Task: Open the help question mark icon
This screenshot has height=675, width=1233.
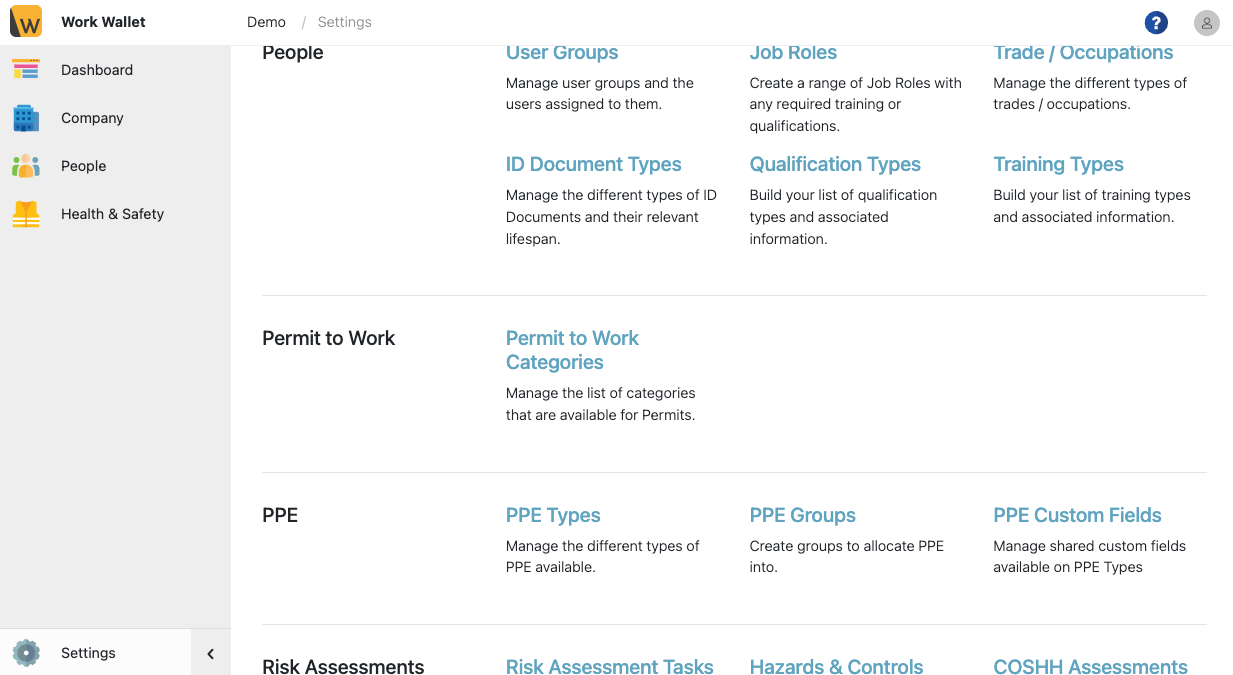Action: (x=1156, y=23)
